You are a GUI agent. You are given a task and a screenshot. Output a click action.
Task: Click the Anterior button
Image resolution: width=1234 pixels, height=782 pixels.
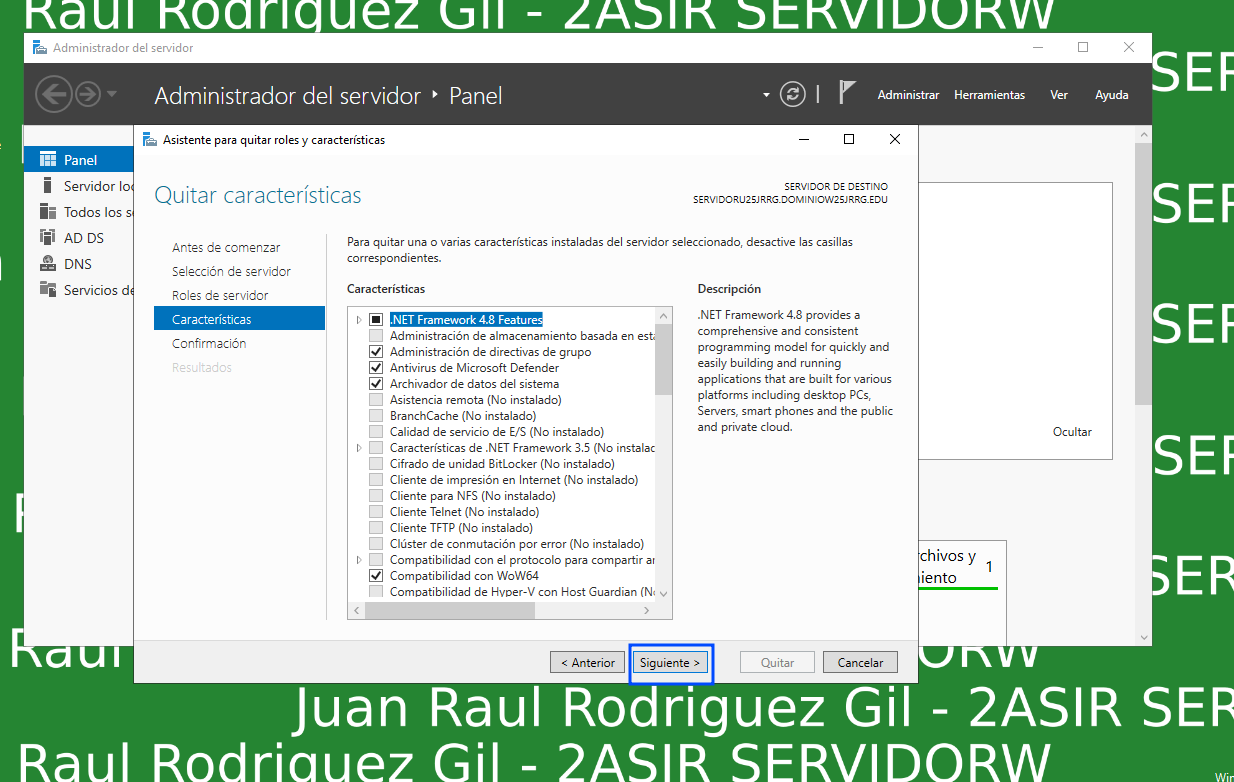[588, 662]
